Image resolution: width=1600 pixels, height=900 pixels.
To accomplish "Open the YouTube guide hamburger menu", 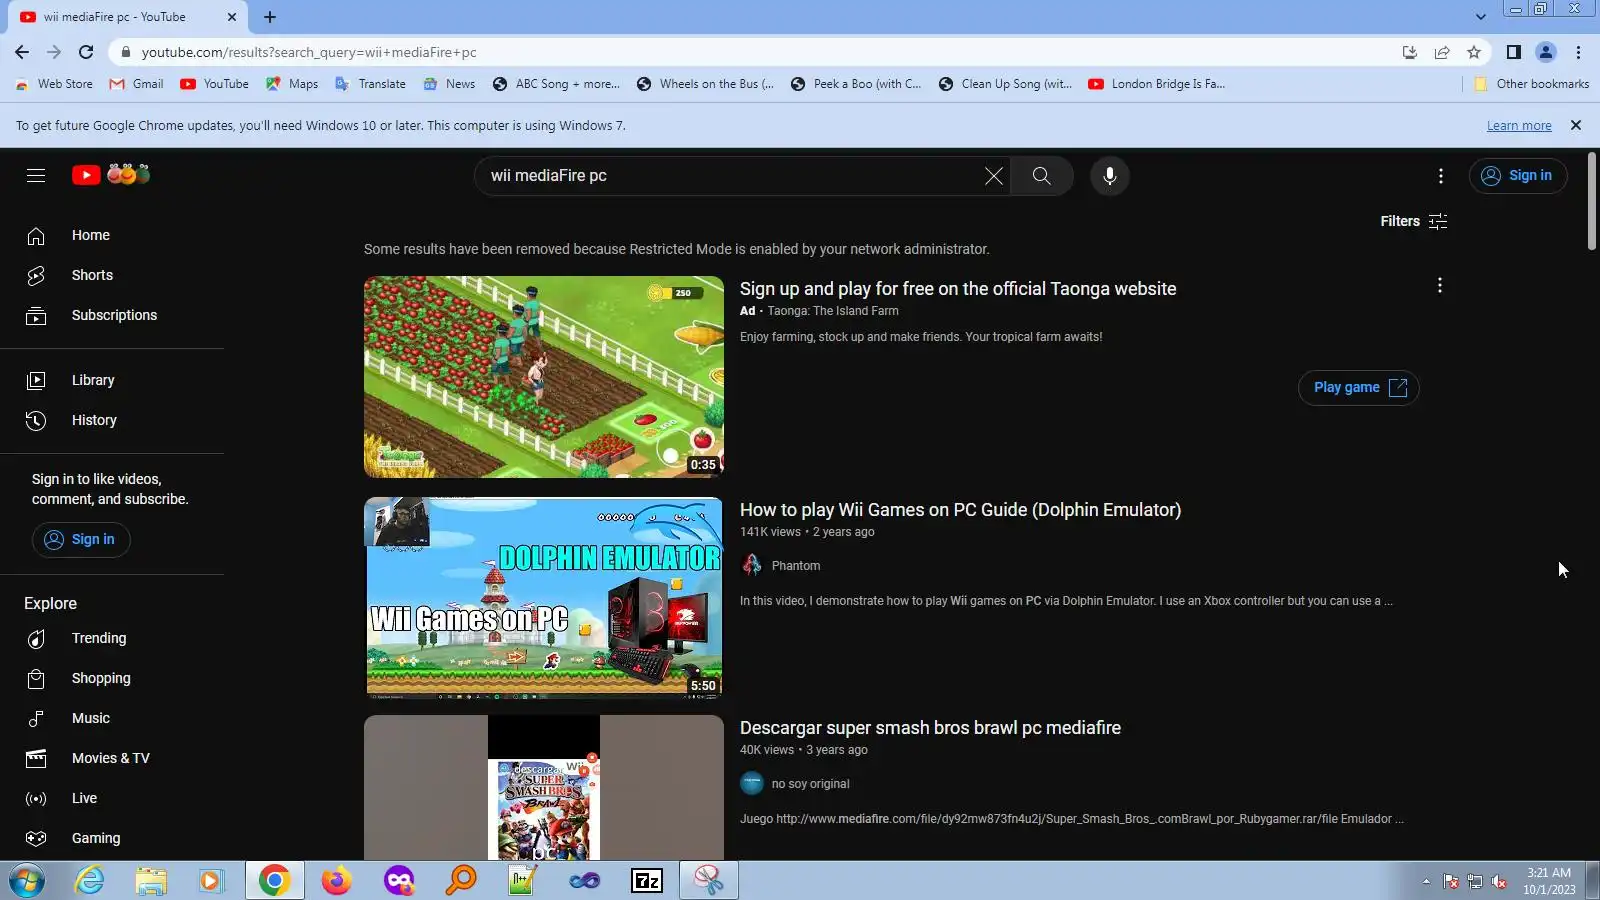I will 36,176.
